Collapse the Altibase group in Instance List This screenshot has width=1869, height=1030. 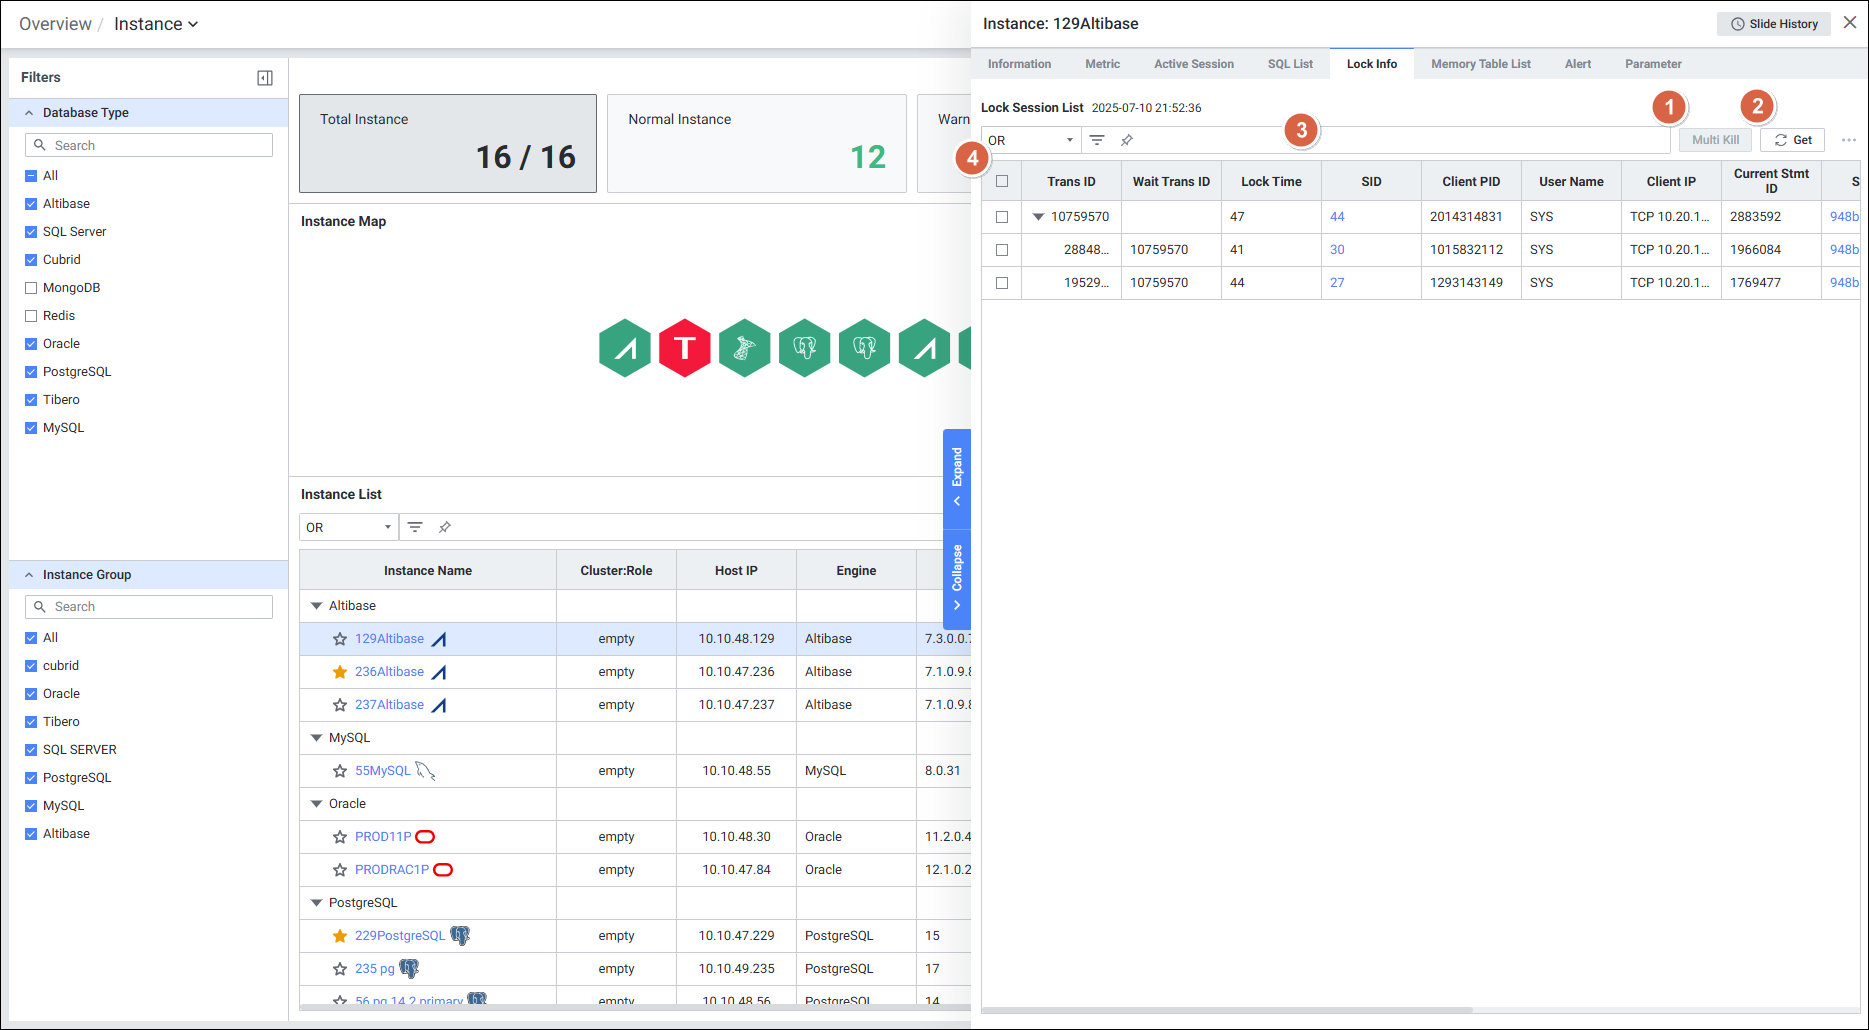coord(316,606)
